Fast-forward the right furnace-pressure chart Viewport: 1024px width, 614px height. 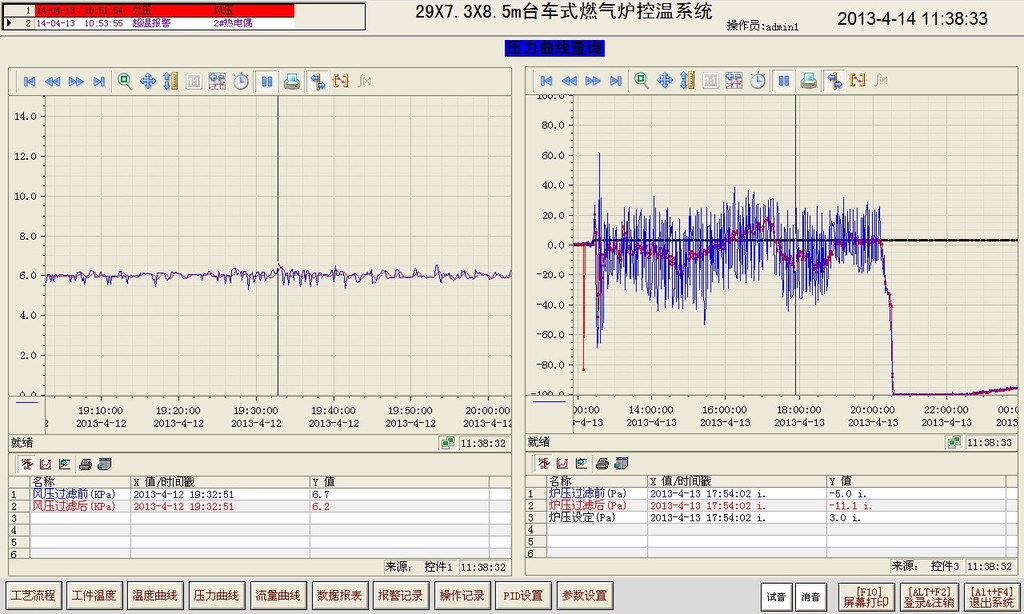coord(592,81)
